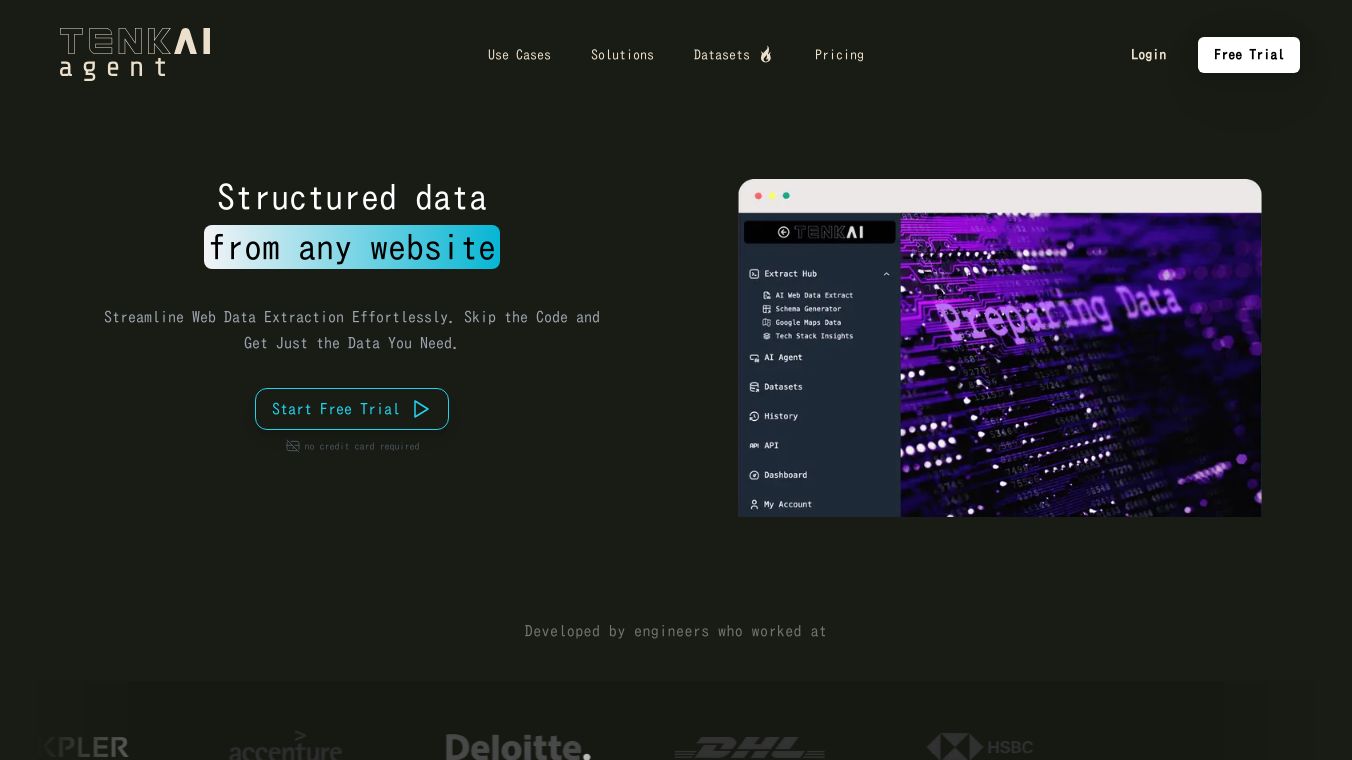Open the Solutions menu
The width and height of the screenshot is (1352, 760).
tap(622, 55)
